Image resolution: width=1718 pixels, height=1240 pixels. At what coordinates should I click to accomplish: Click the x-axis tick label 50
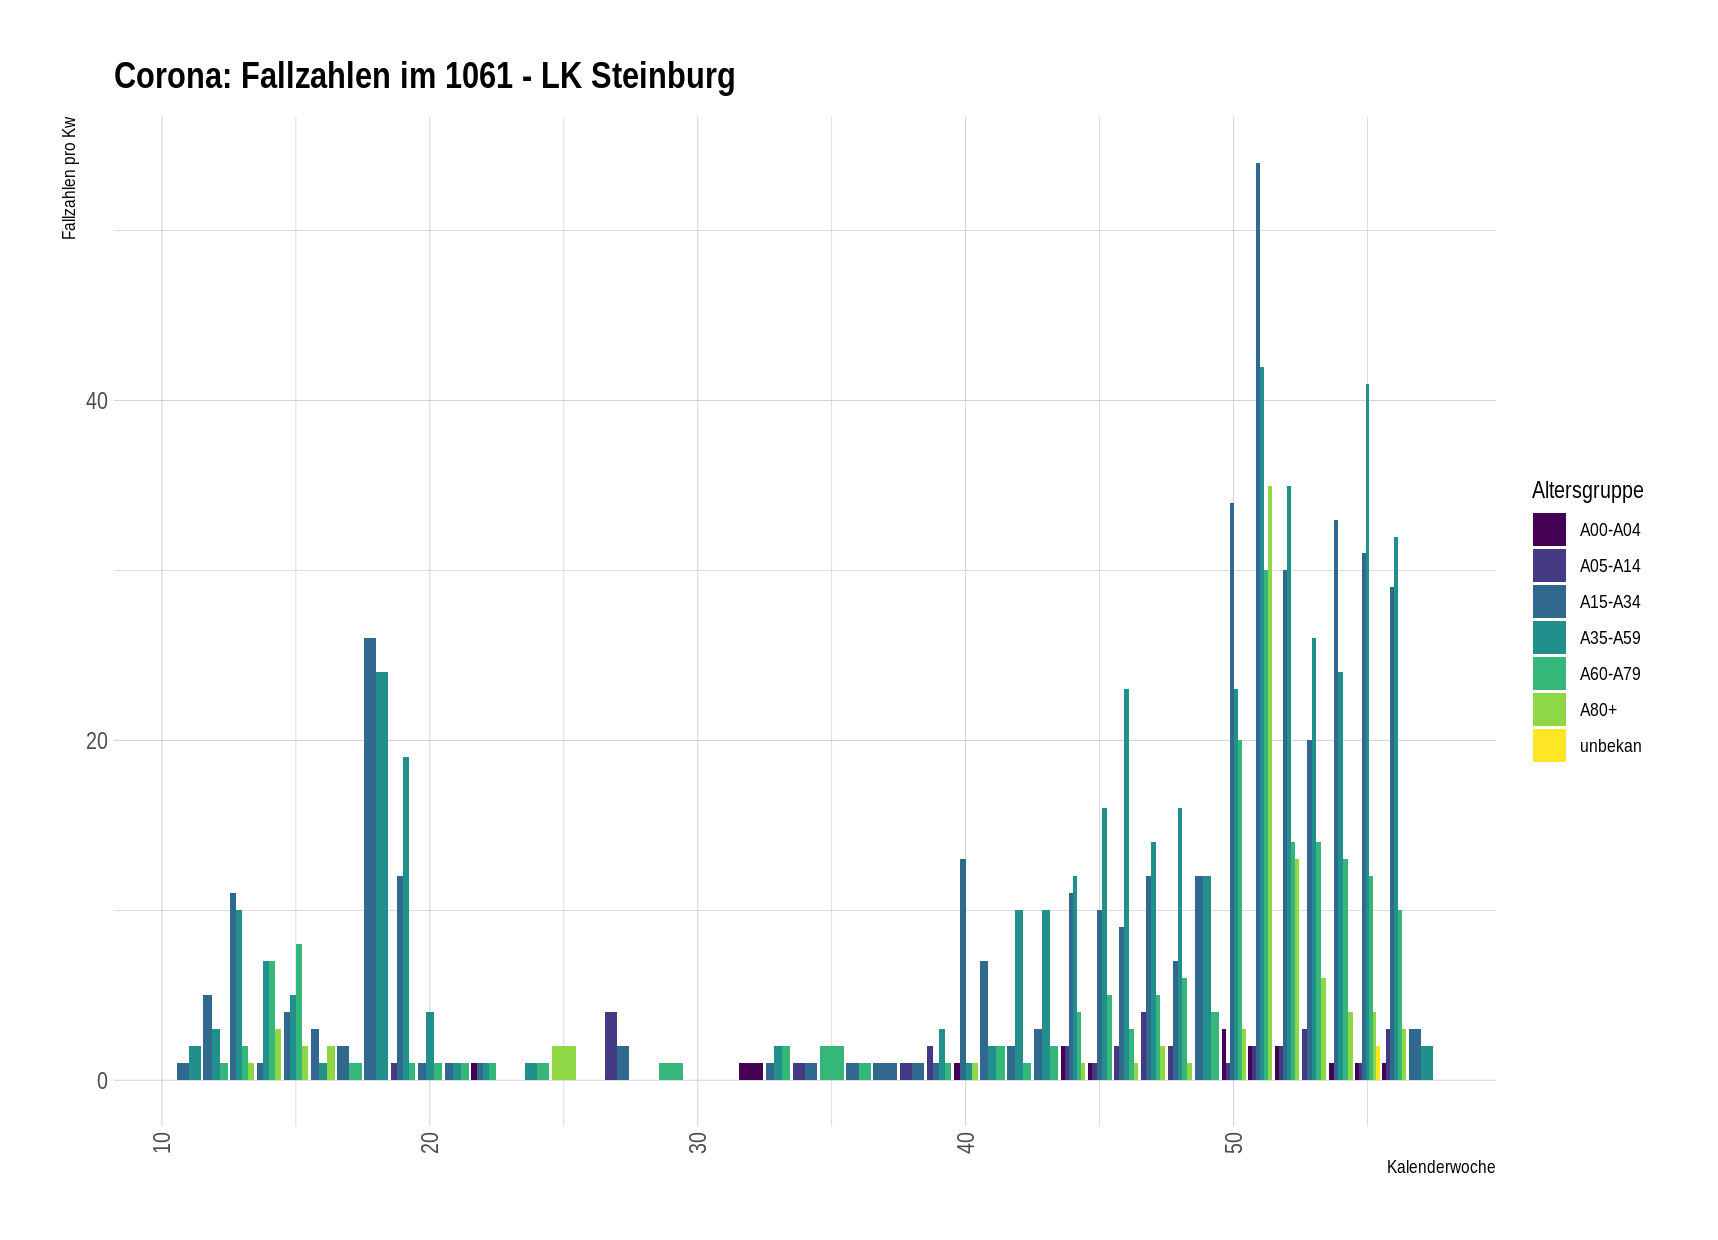click(x=1233, y=1142)
